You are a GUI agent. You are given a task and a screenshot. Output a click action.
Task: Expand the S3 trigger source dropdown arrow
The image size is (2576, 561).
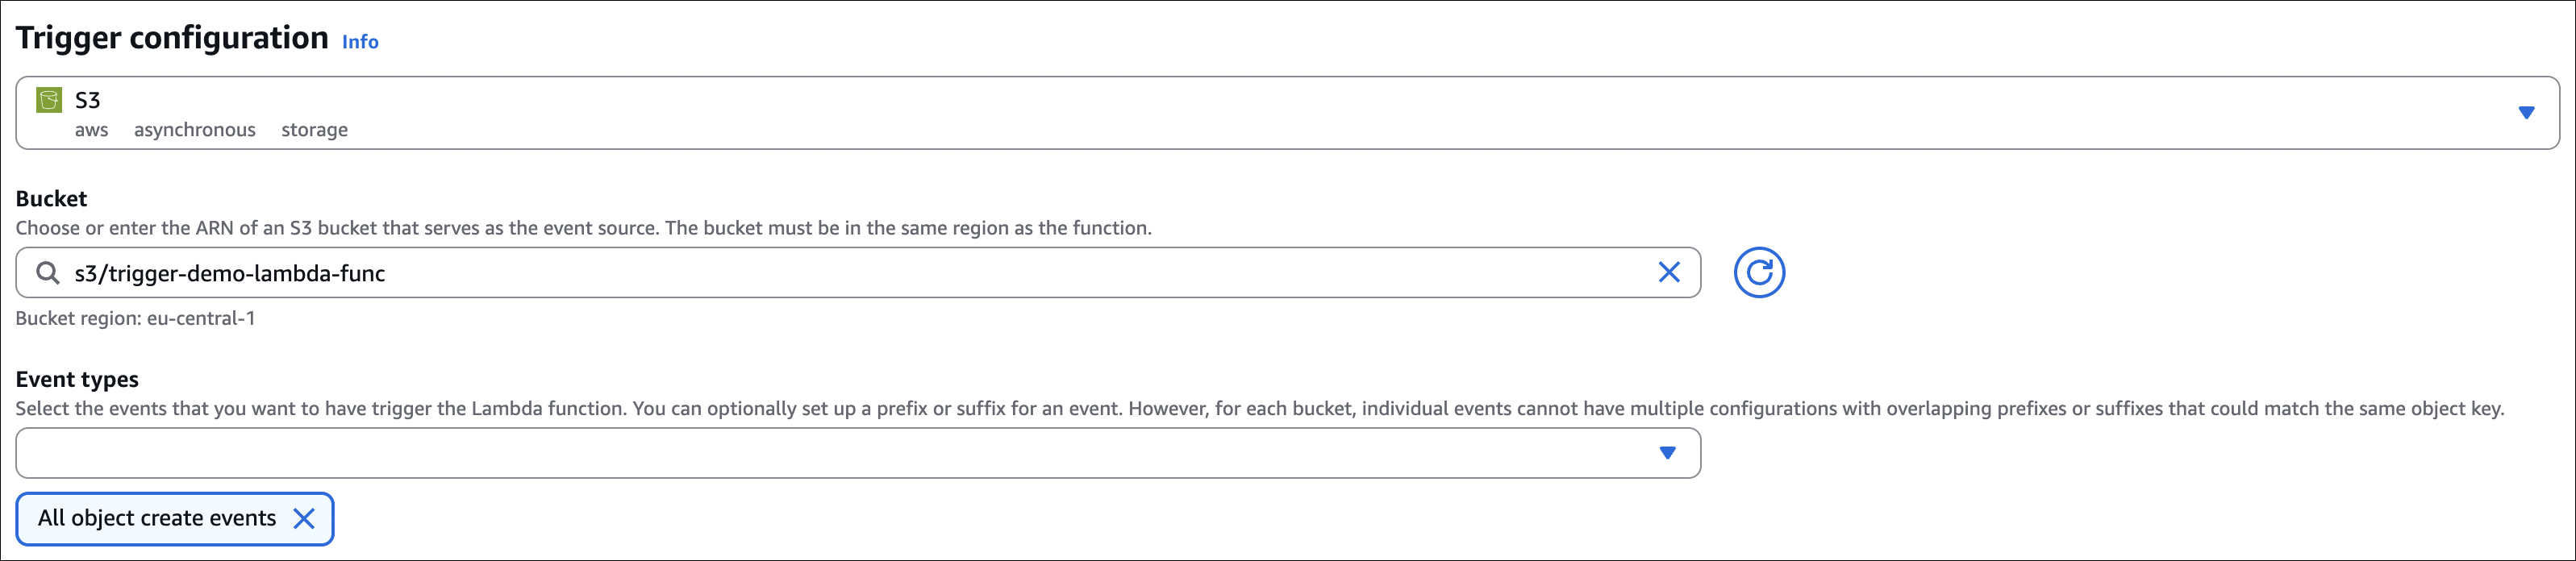tap(2526, 113)
